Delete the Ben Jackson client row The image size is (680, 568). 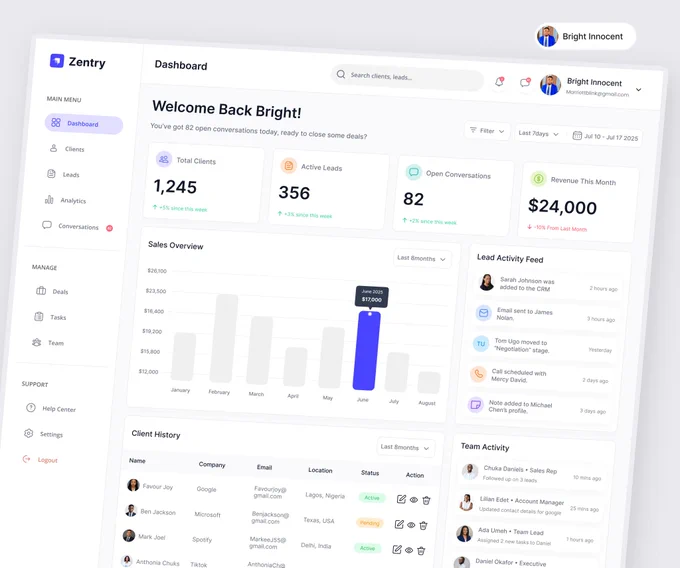(423, 526)
